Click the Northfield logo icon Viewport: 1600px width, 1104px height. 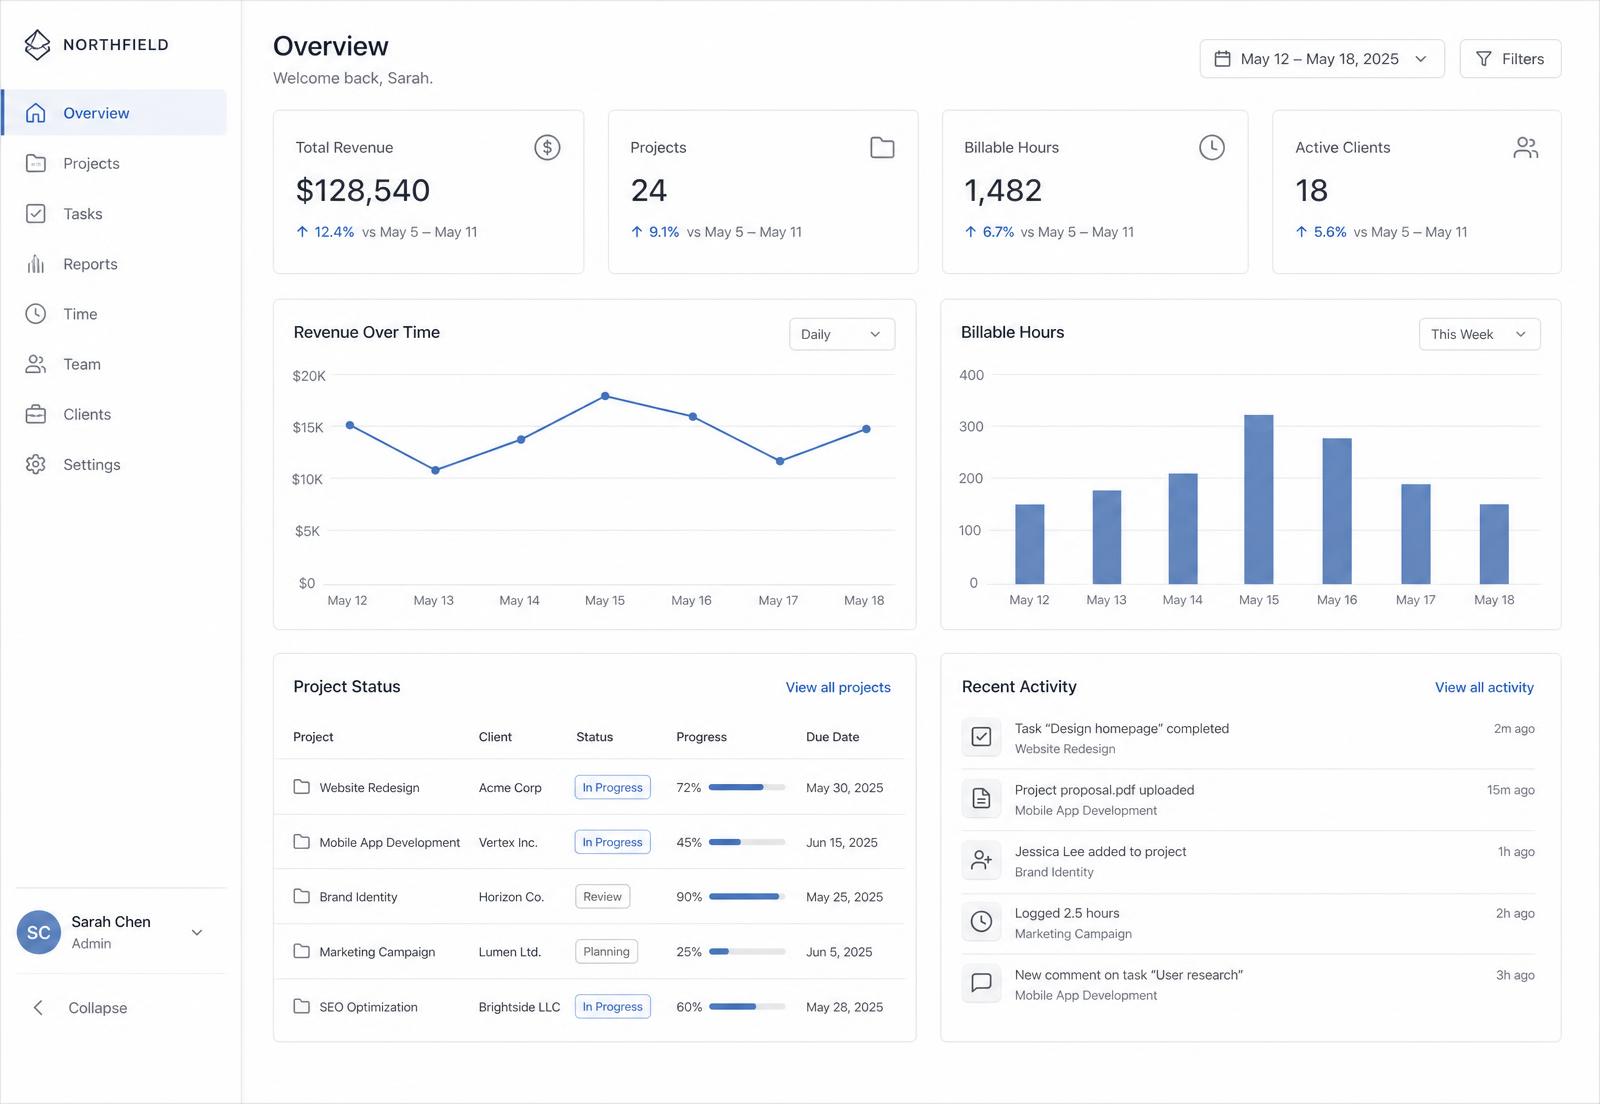[x=37, y=44]
